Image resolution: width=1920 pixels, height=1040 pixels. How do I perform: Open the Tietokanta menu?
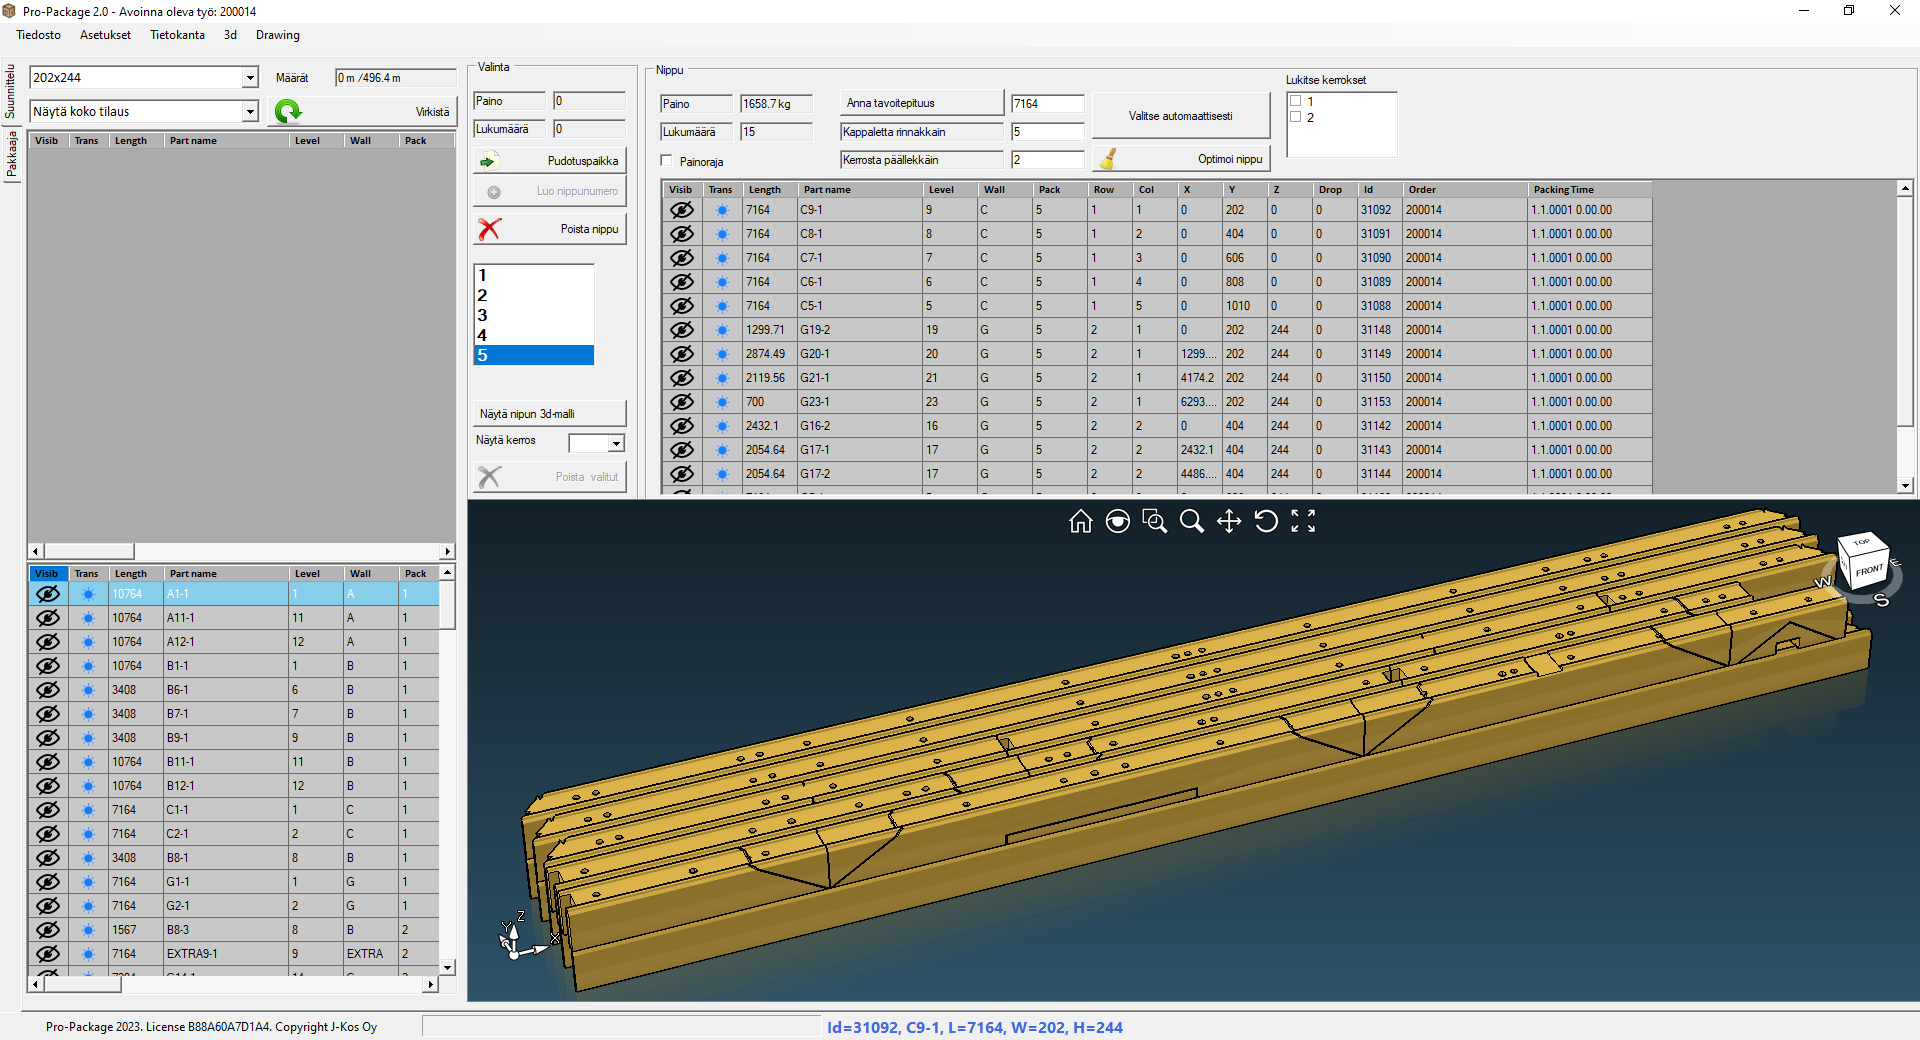coord(177,35)
